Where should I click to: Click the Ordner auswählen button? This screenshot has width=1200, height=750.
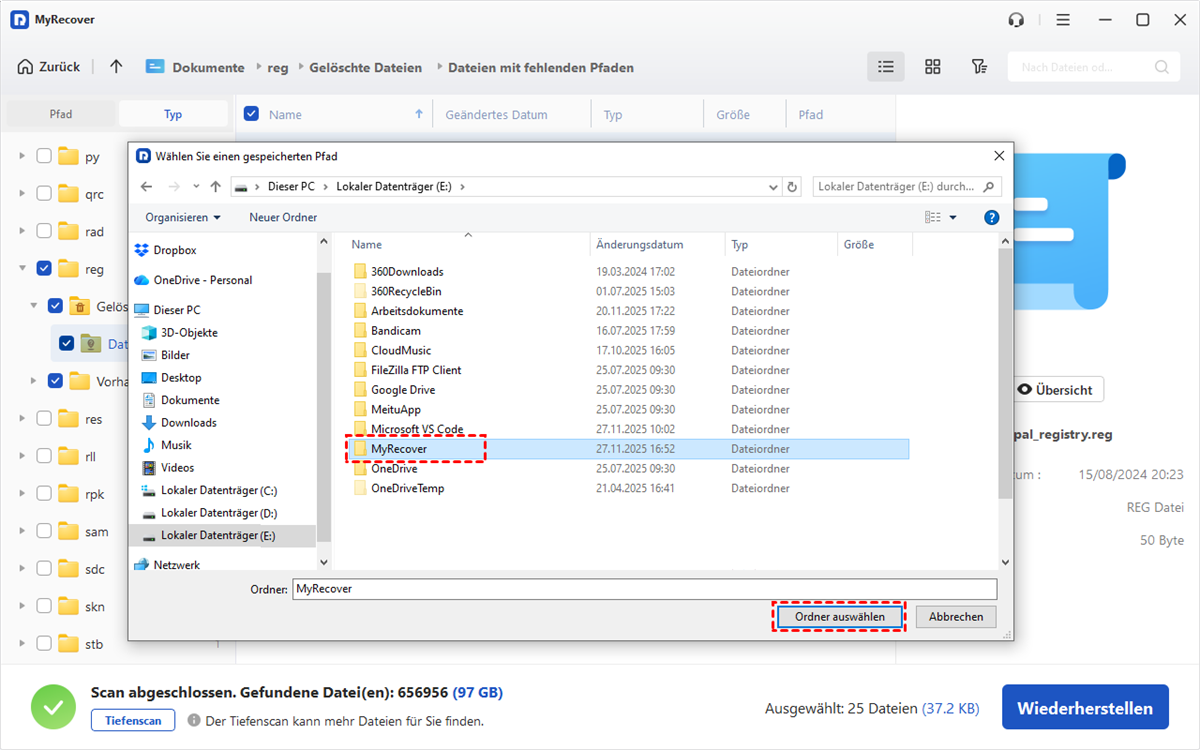click(x=839, y=617)
